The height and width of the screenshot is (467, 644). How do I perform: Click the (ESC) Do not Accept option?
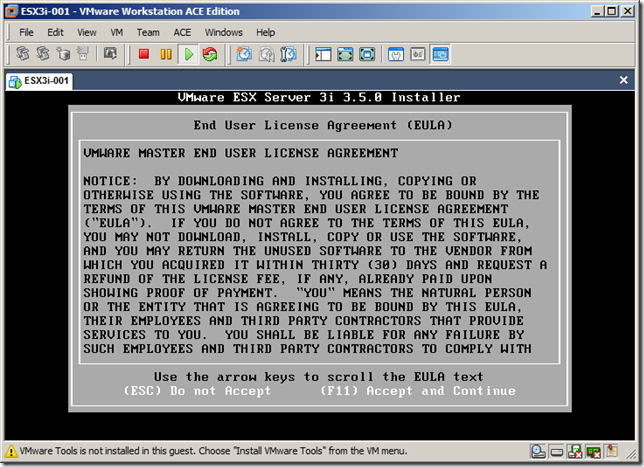click(198, 391)
